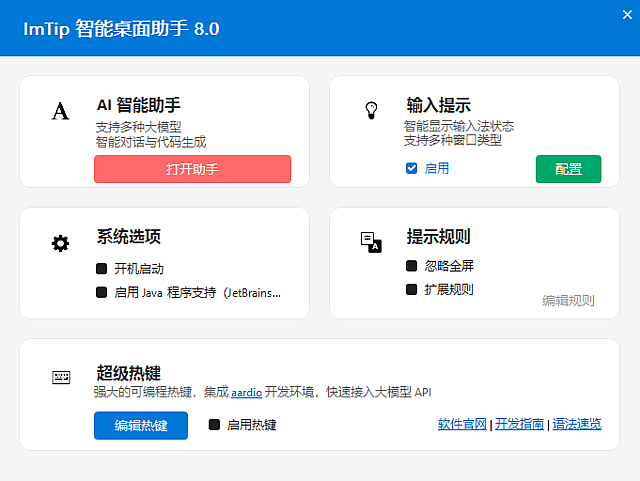The image size is (640, 481).
Task: Click the gear icon beside 系统选项
Action: click(61, 243)
